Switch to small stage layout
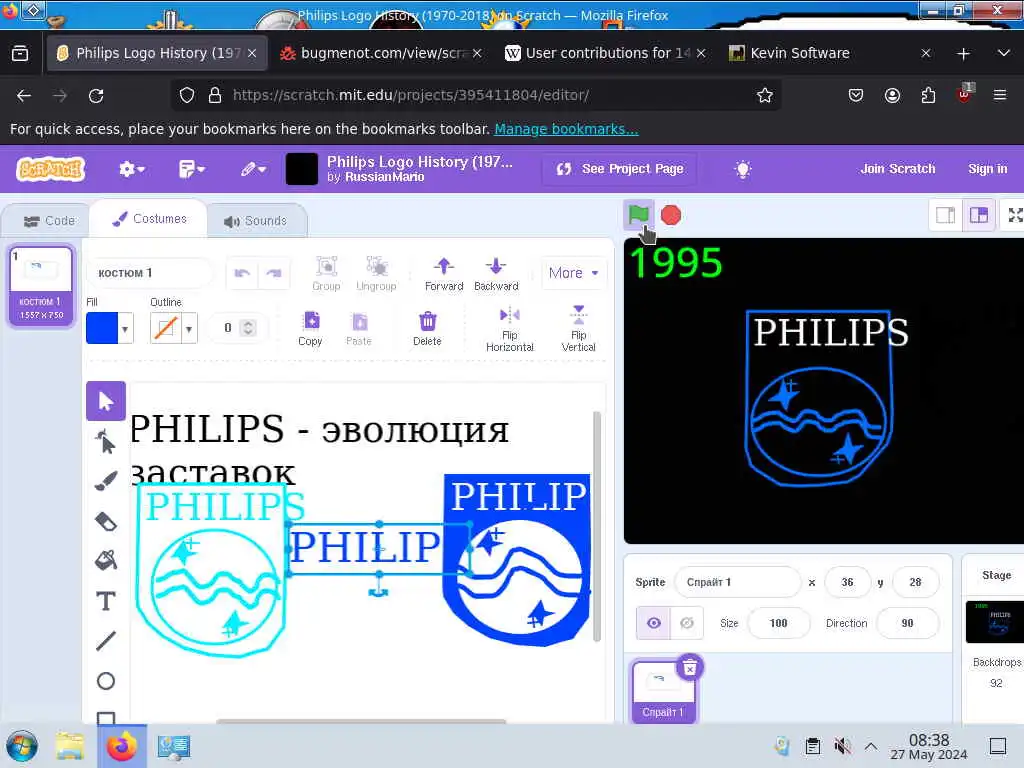The height and width of the screenshot is (768, 1024). pos(946,215)
